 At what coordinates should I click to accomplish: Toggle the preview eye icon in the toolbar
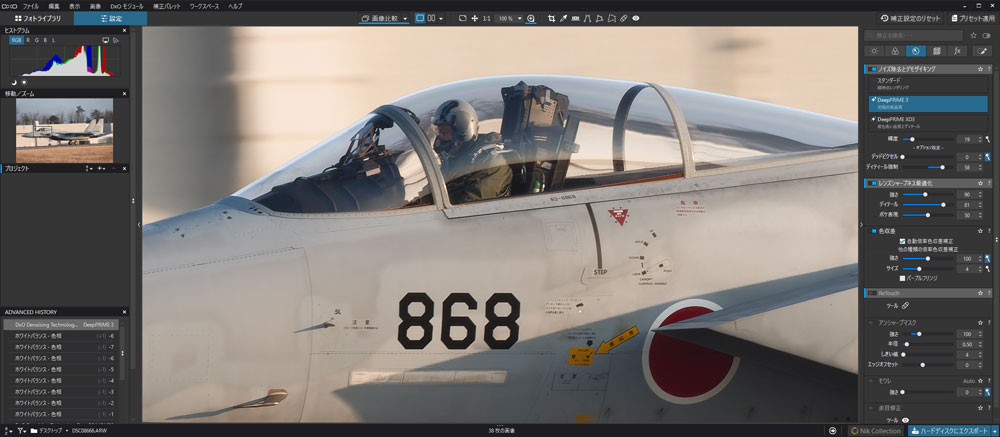point(636,18)
